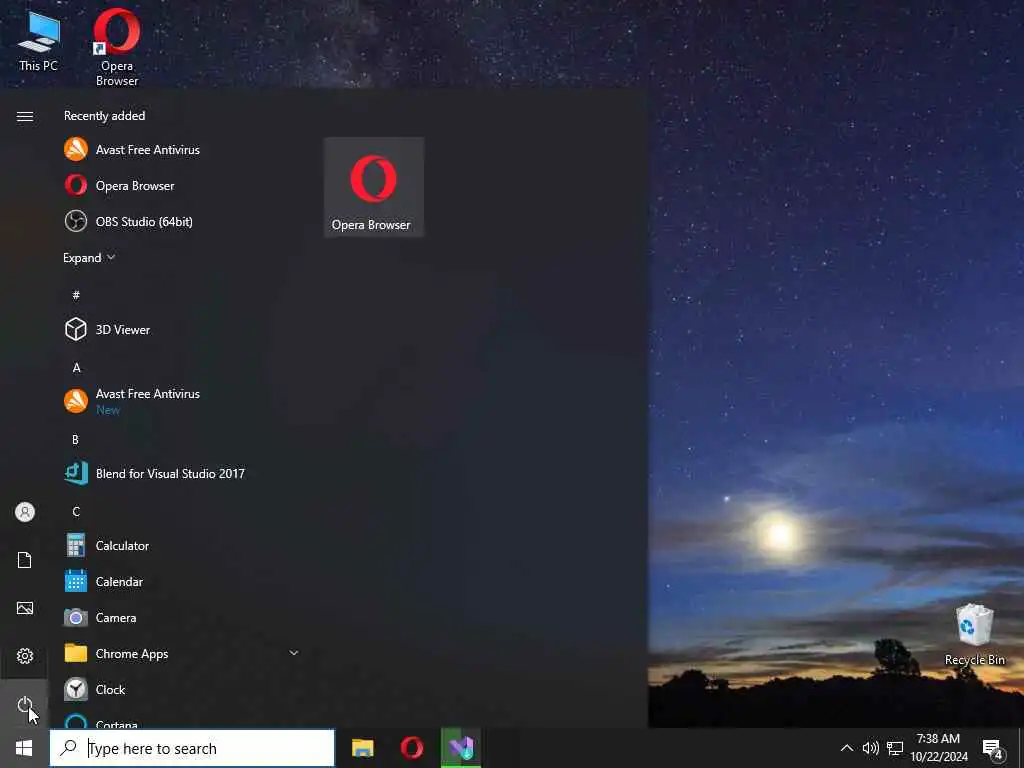Expand the Recently added list
This screenshot has height=768, width=1024.
click(x=89, y=258)
